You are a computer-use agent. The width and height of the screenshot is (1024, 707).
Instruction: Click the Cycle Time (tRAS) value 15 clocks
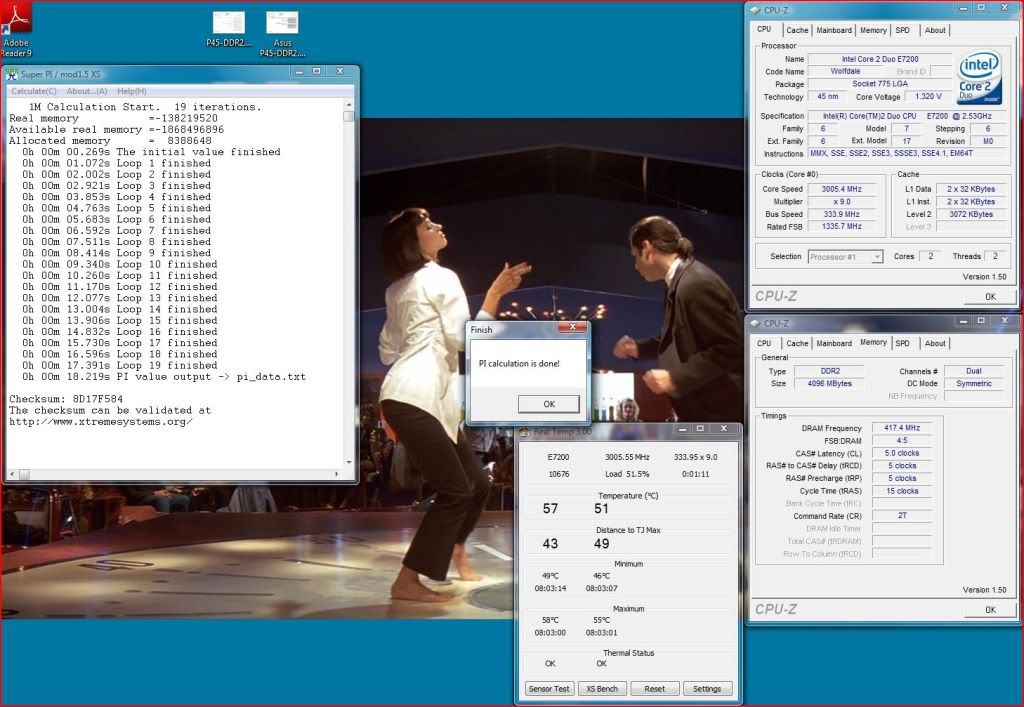click(x=902, y=491)
